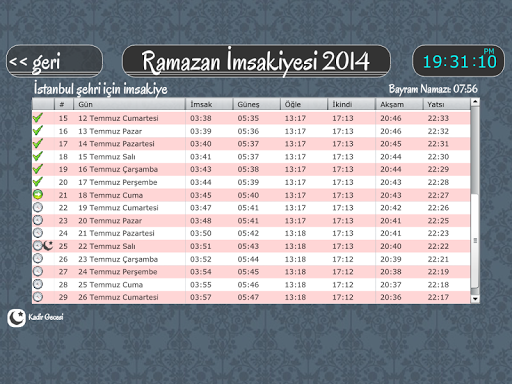The height and width of the screenshot is (384, 512).
Task: Select the 22 Temmuz Salı row
Action: click(x=251, y=246)
